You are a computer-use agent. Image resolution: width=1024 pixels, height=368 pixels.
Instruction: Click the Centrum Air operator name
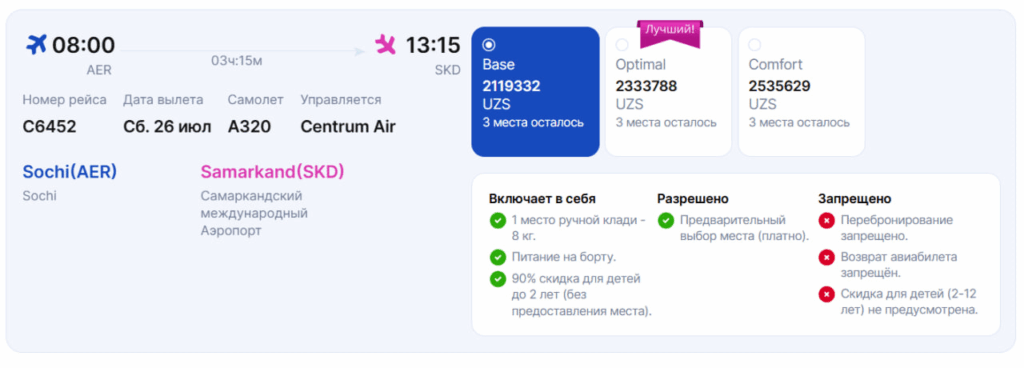pos(348,127)
